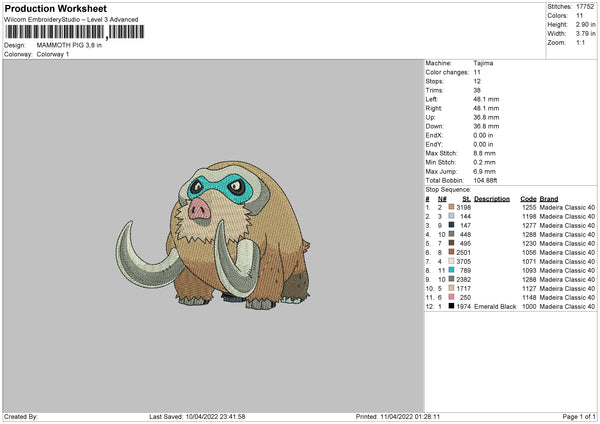Viewport: 600px width, 424px height.
Task: Select the peach swatch beside stitch count 1717
Action: [451, 288]
